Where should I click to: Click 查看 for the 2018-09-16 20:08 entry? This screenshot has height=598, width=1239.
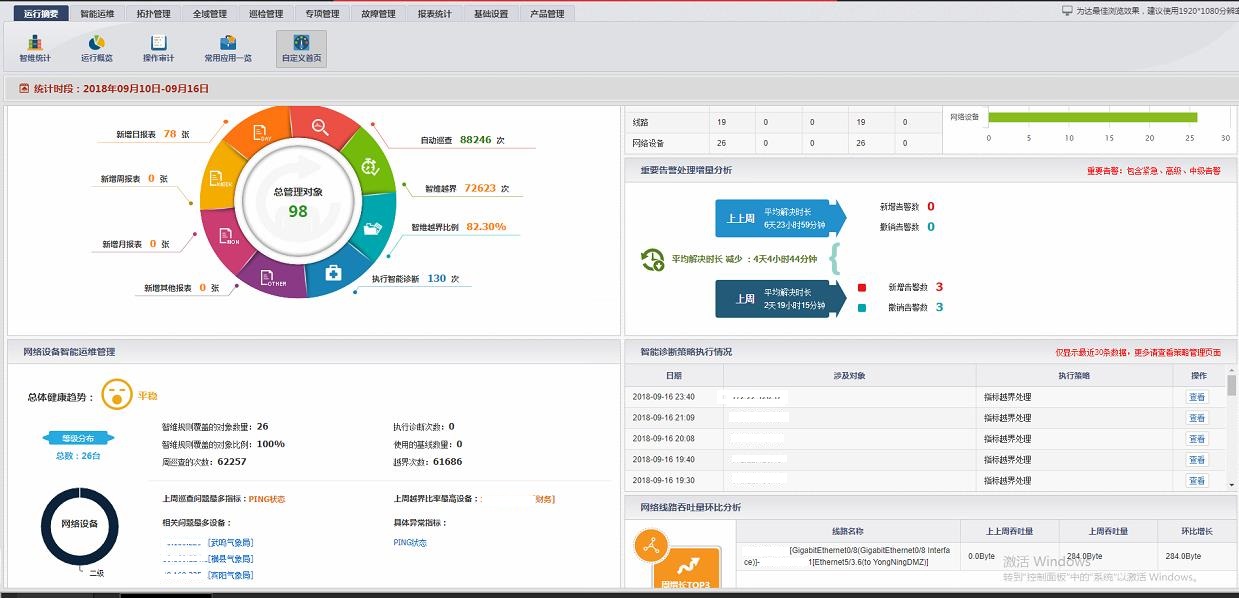[x=1196, y=439]
